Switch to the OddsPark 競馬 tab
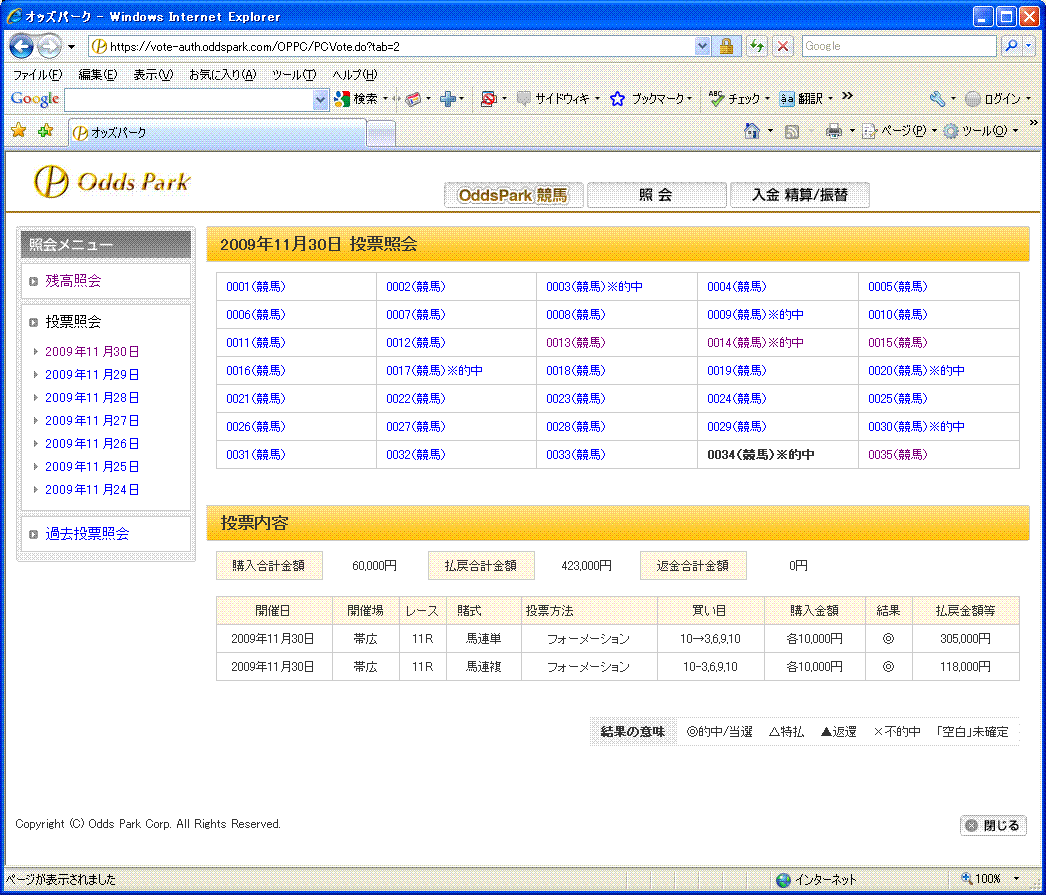 (514, 195)
